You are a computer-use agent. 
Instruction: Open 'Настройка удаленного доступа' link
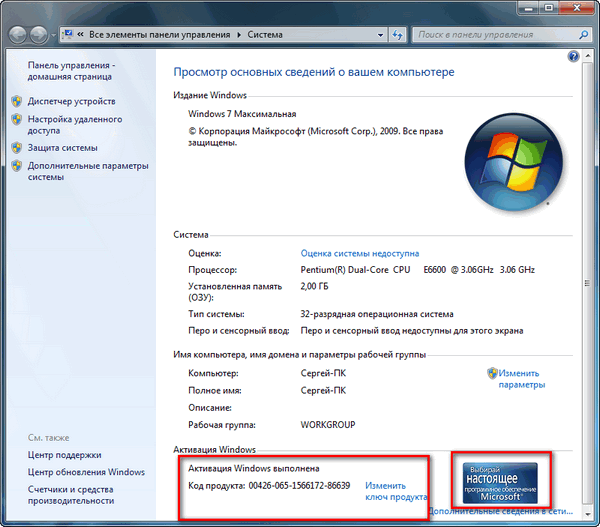pyautogui.click(x=75, y=125)
